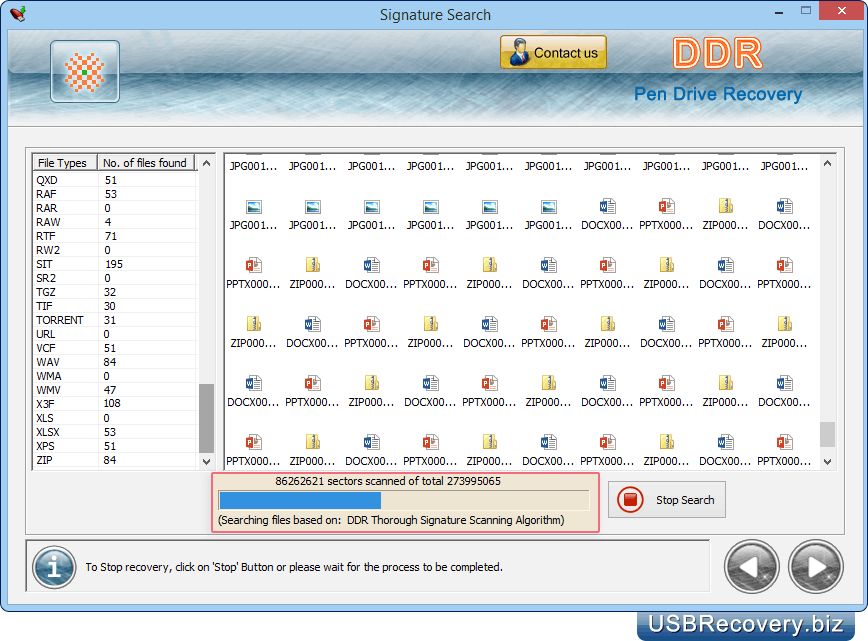
Task: Click the blue sector scan progress bar
Action: tap(404, 500)
